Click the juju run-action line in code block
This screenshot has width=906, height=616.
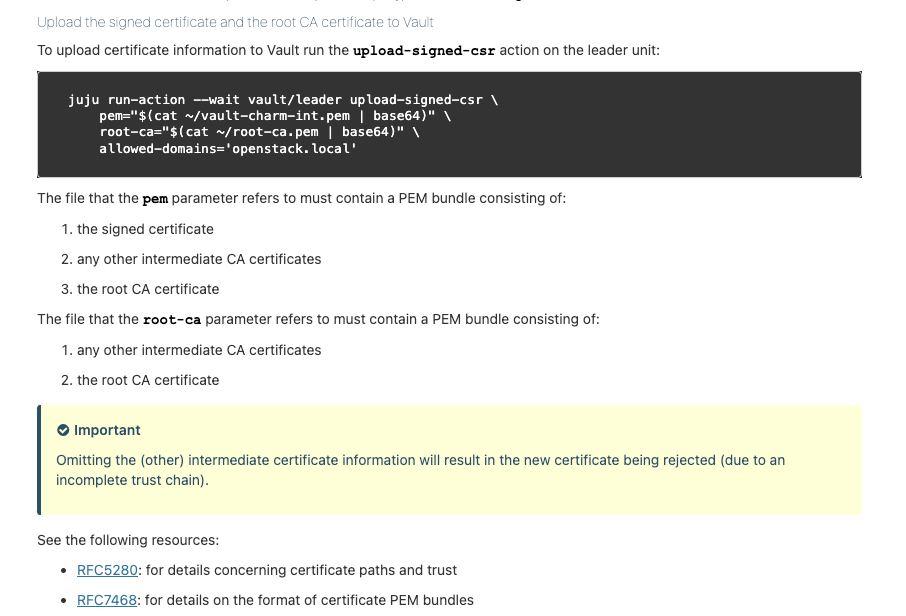283,100
